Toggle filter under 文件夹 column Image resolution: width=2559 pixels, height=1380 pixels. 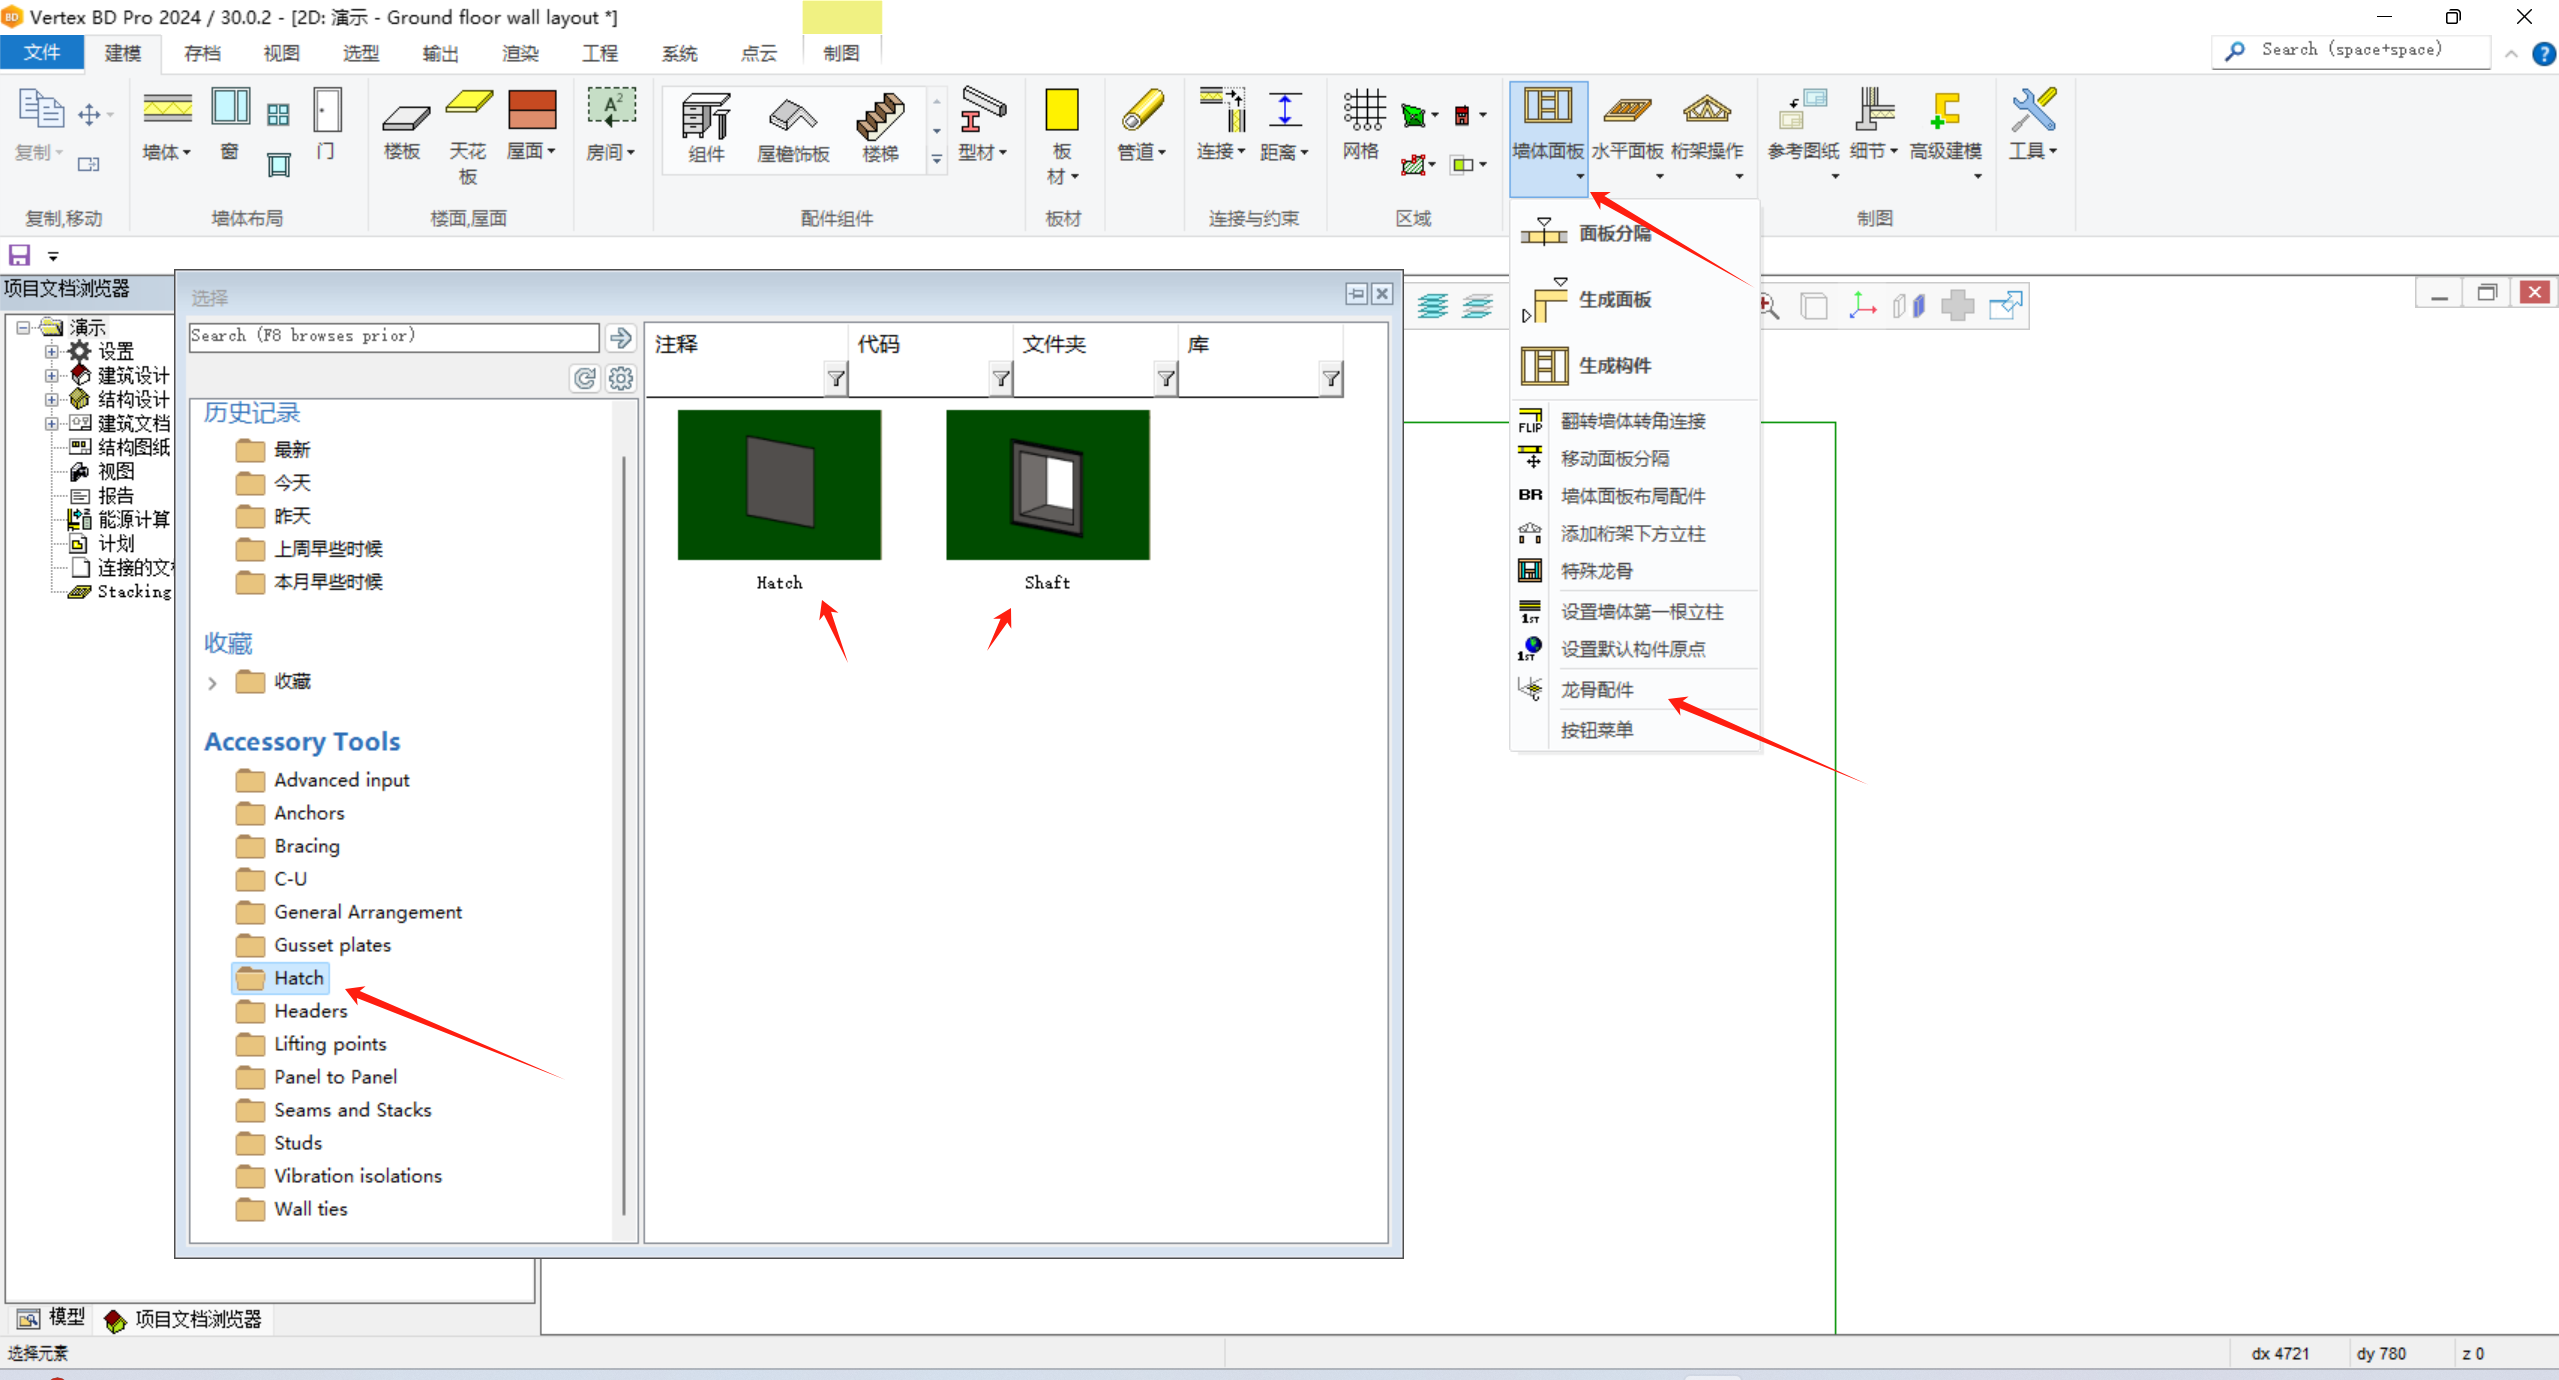1166,379
